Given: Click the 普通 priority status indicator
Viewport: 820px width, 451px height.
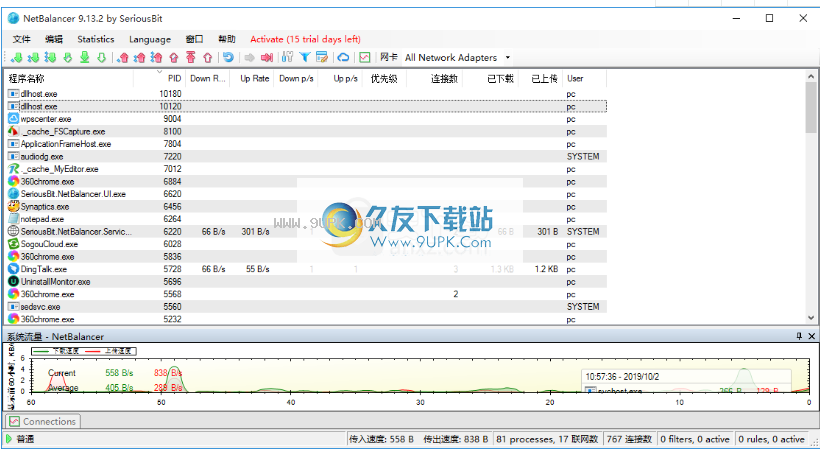Looking at the screenshot, I should click(20, 439).
